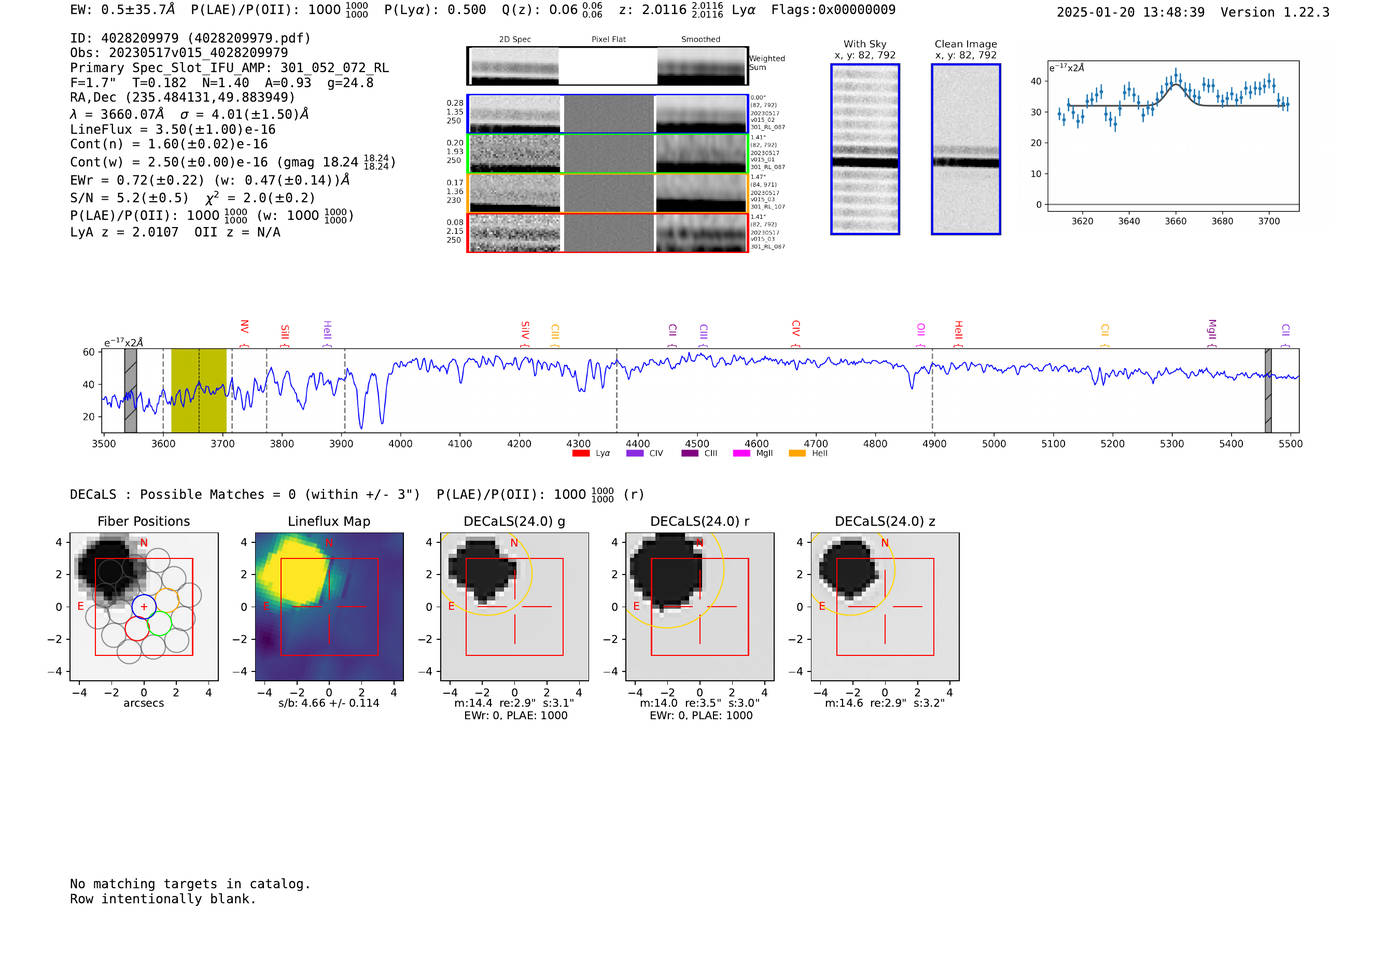The height and width of the screenshot is (953, 1400).
Task: Click the '2025-01-20 13:48:39' timestamp
Action: [x=1130, y=12]
